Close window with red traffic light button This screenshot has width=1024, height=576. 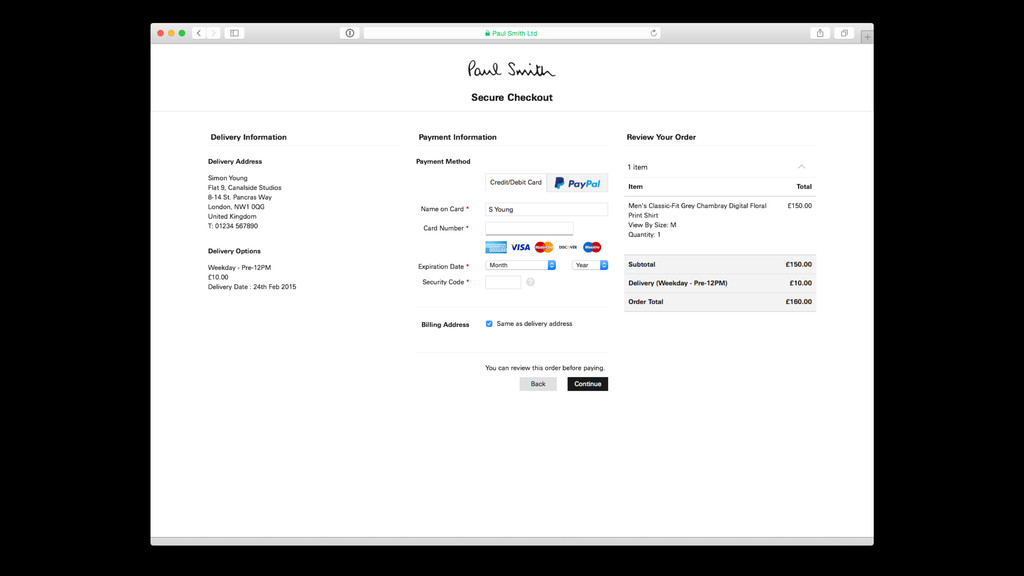coord(161,33)
